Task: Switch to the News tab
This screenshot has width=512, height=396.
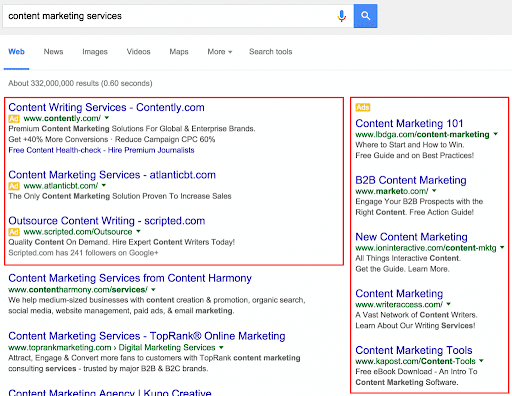Action: (53, 52)
